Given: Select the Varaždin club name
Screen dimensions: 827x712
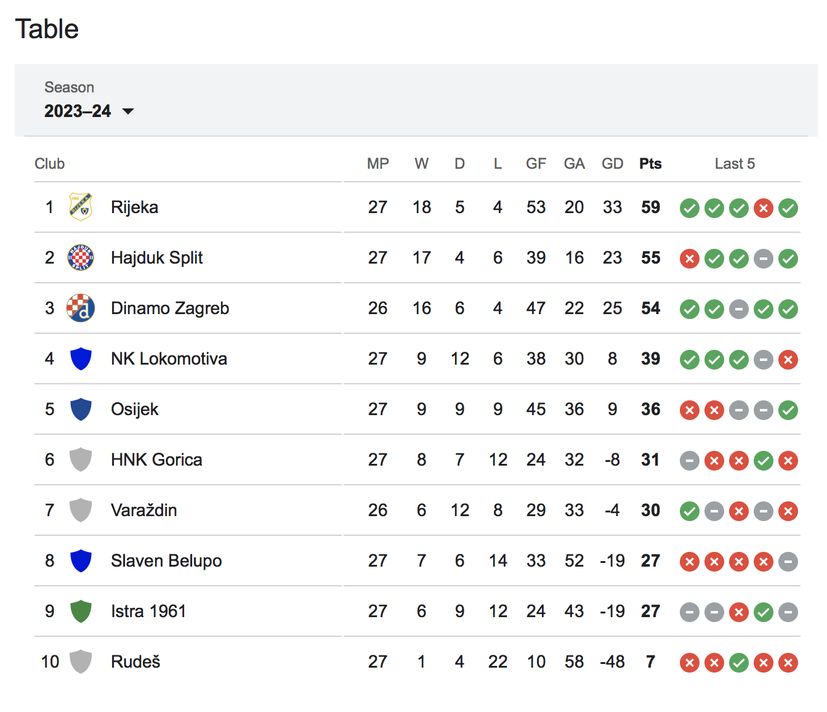Looking at the screenshot, I should point(144,510).
